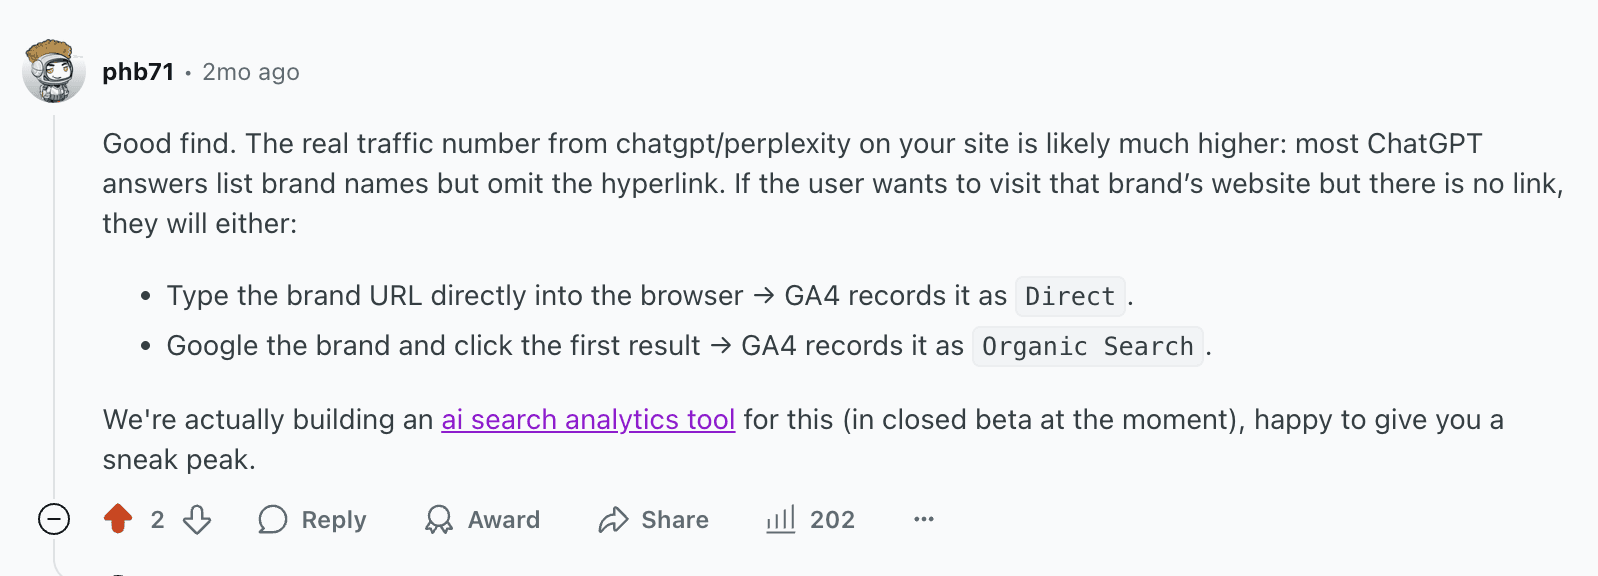Click the vertical thread line under avatar

(54, 300)
